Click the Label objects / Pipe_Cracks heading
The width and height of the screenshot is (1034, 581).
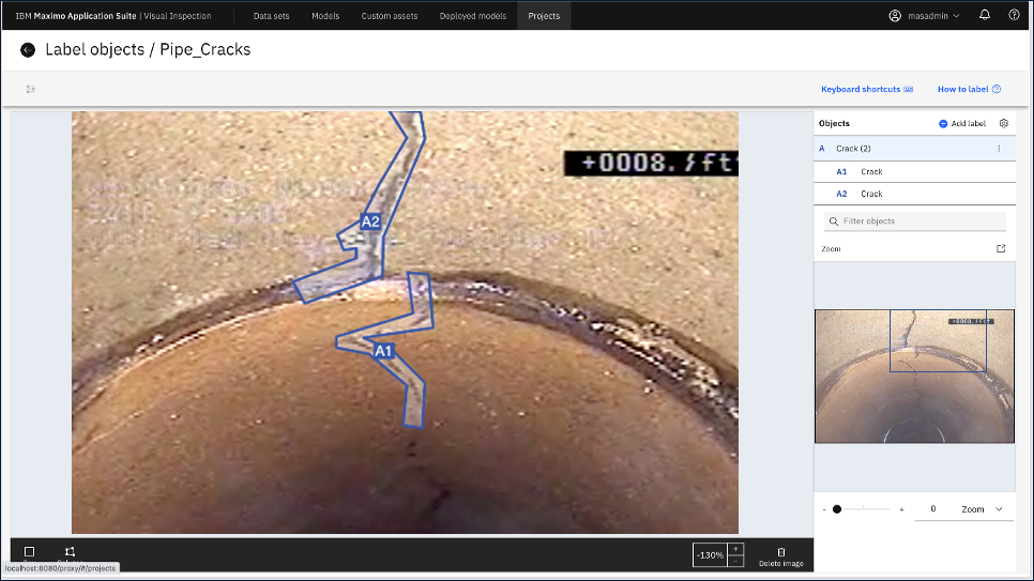[x=148, y=49]
